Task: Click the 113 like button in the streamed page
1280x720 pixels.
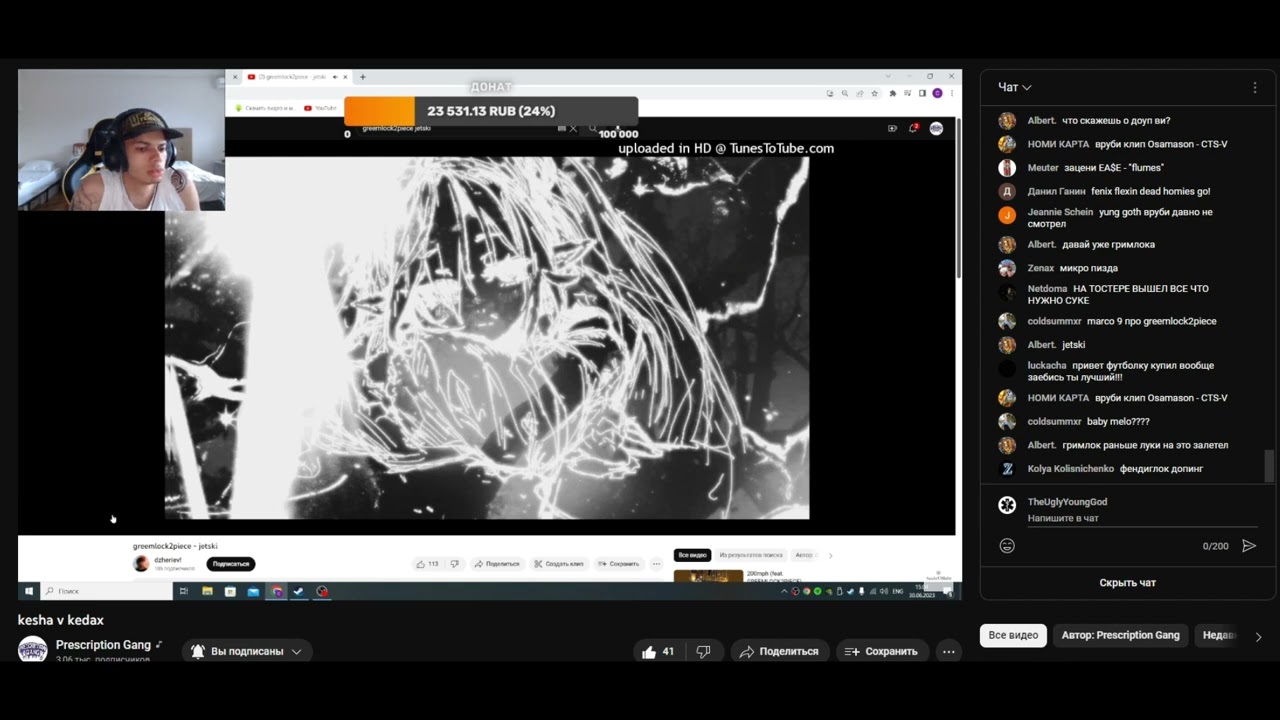Action: 427,564
